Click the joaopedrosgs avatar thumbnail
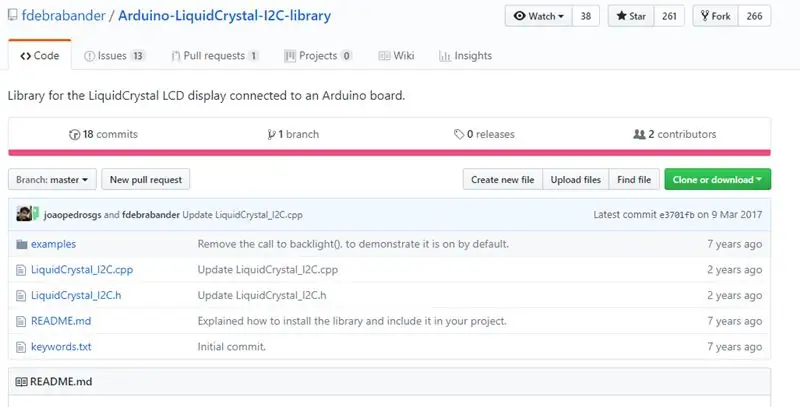 point(24,214)
